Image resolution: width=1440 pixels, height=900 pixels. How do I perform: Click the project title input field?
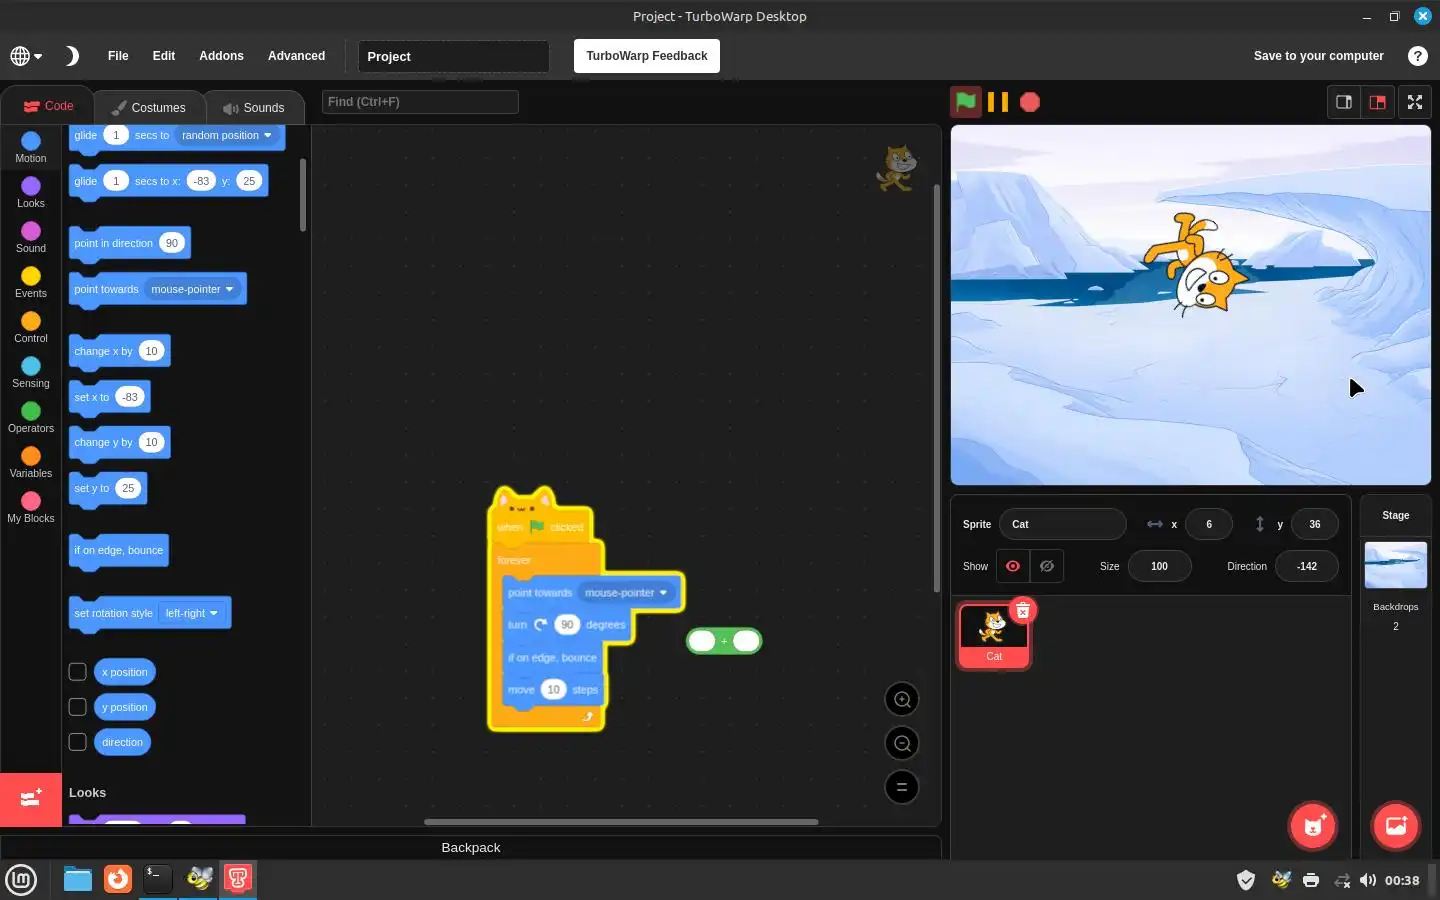coord(453,56)
